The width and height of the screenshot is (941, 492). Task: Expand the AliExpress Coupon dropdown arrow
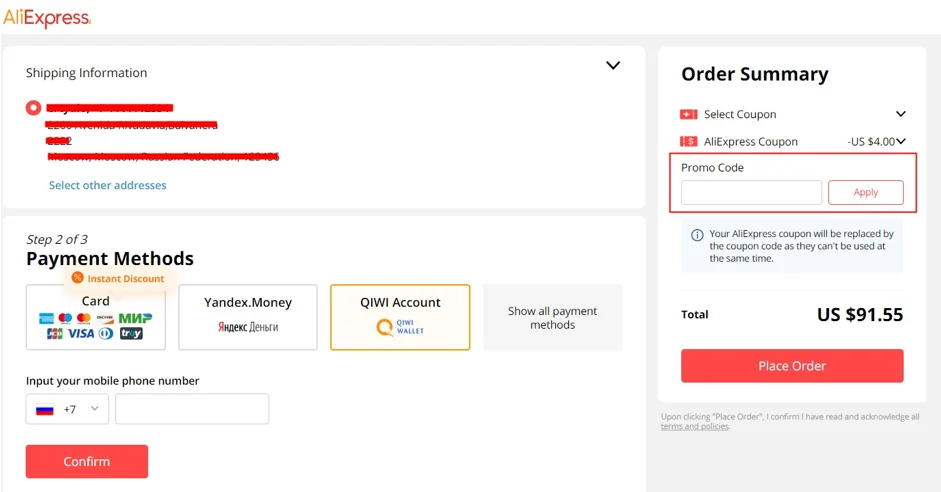pos(901,142)
